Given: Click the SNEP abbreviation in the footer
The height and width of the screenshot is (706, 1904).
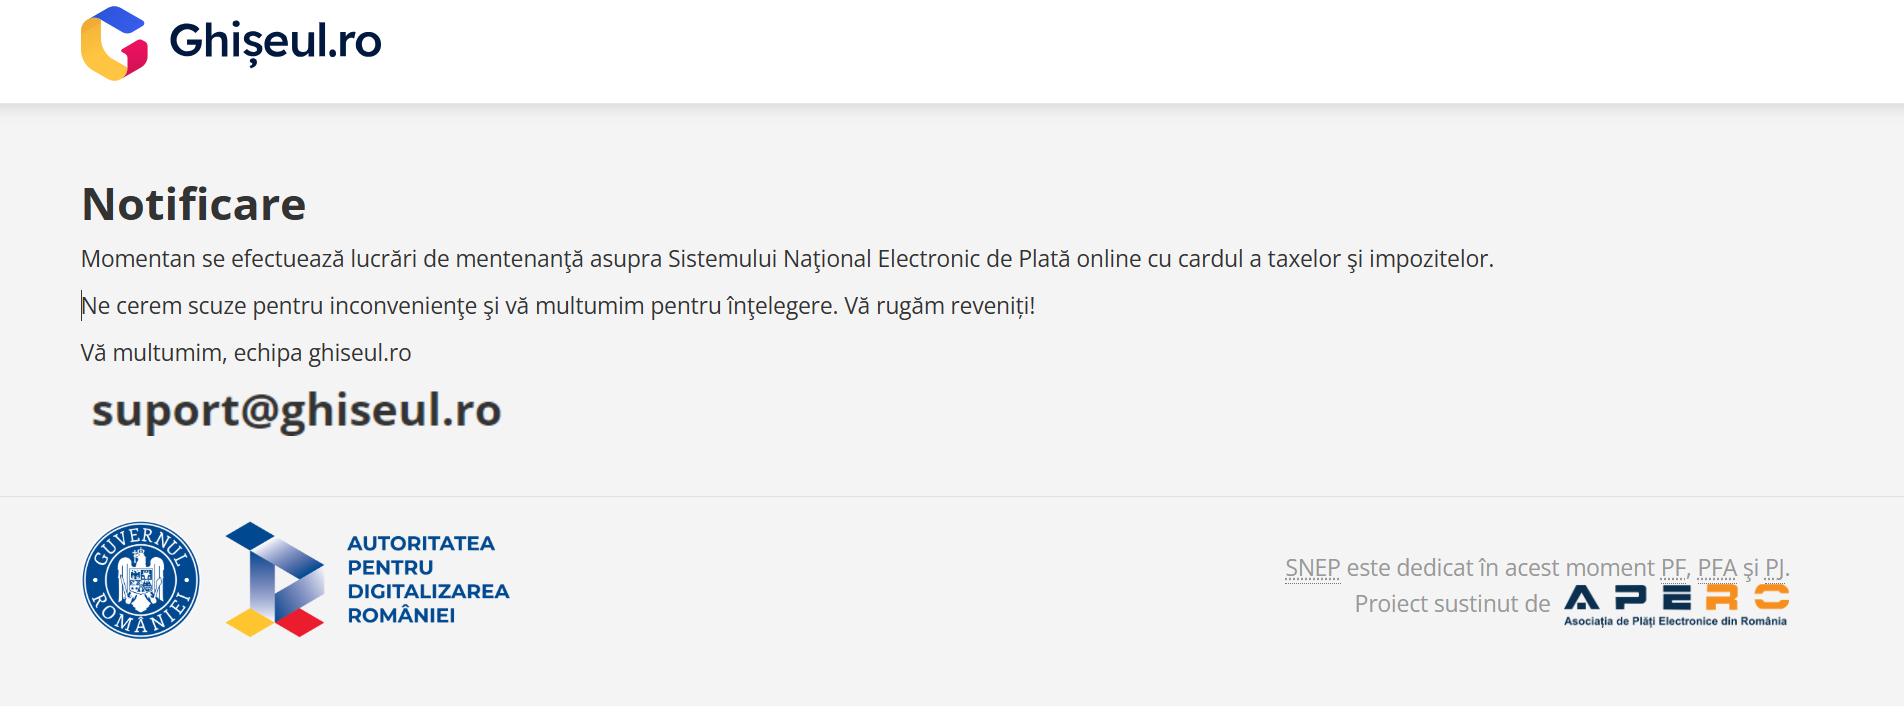Looking at the screenshot, I should tap(1312, 568).
